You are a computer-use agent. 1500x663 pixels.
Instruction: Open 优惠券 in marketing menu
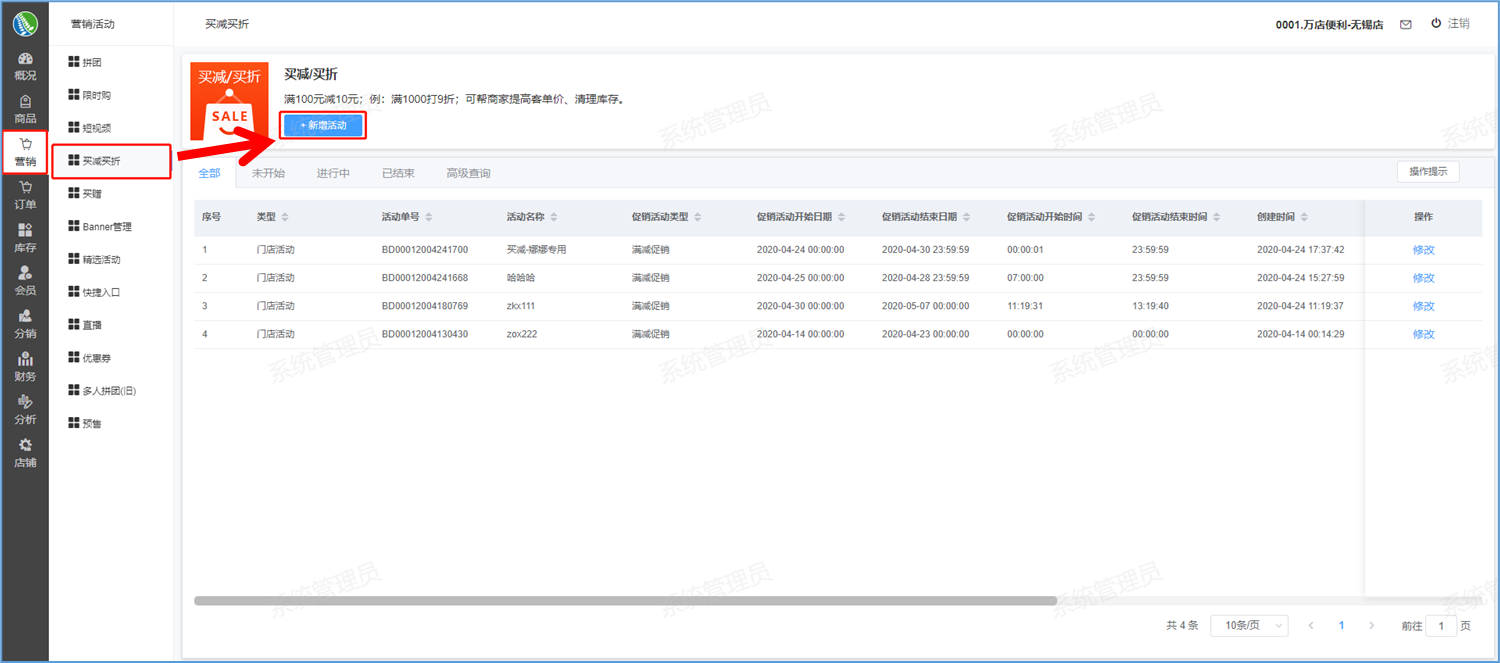[x=97, y=357]
